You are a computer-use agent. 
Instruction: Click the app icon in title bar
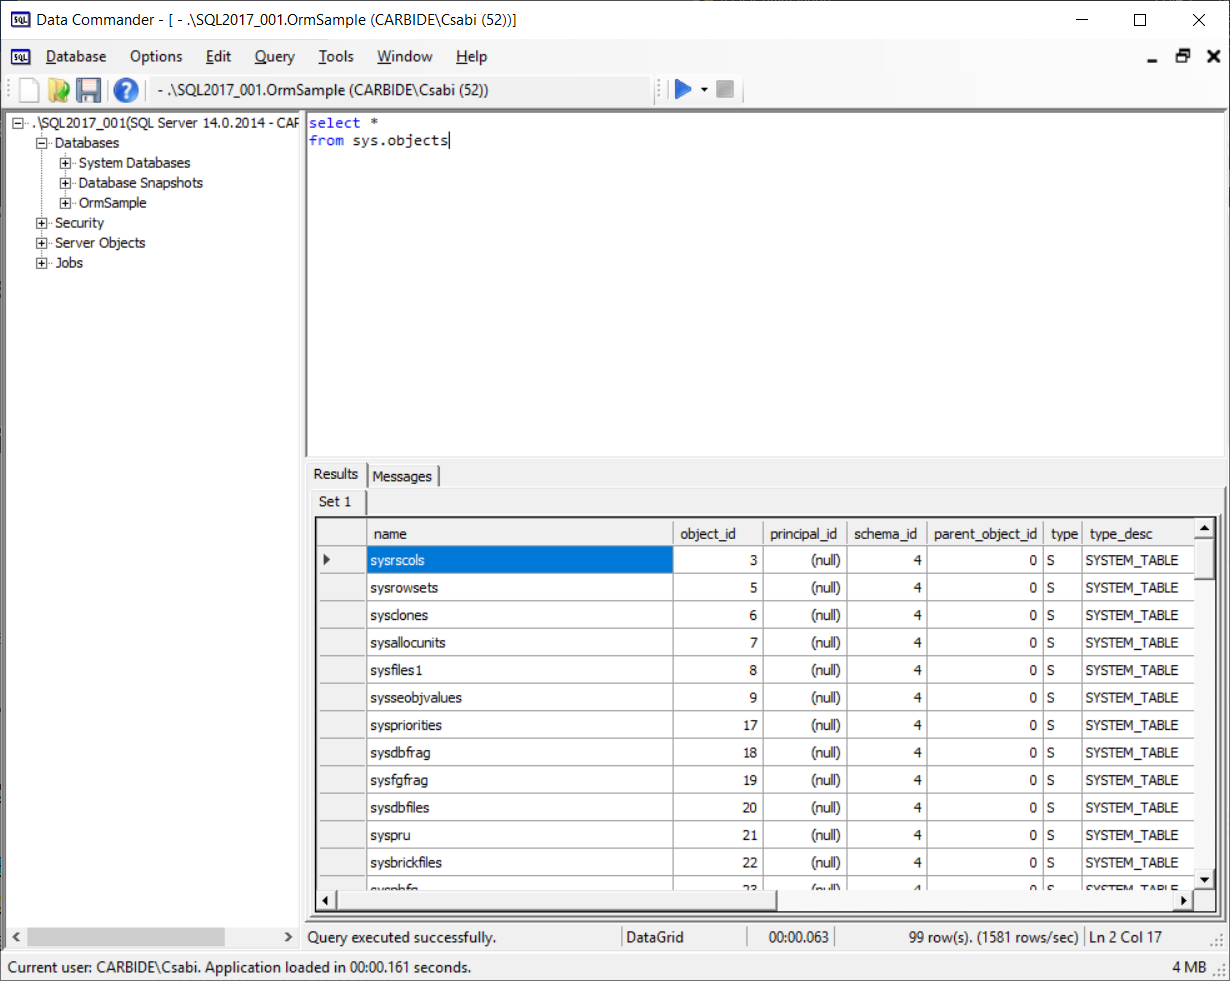coord(20,19)
